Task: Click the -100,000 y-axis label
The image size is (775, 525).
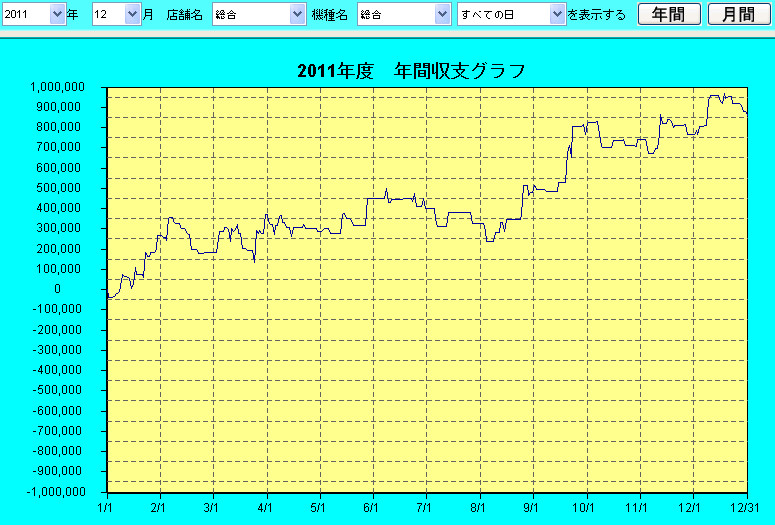Action: [x=59, y=309]
